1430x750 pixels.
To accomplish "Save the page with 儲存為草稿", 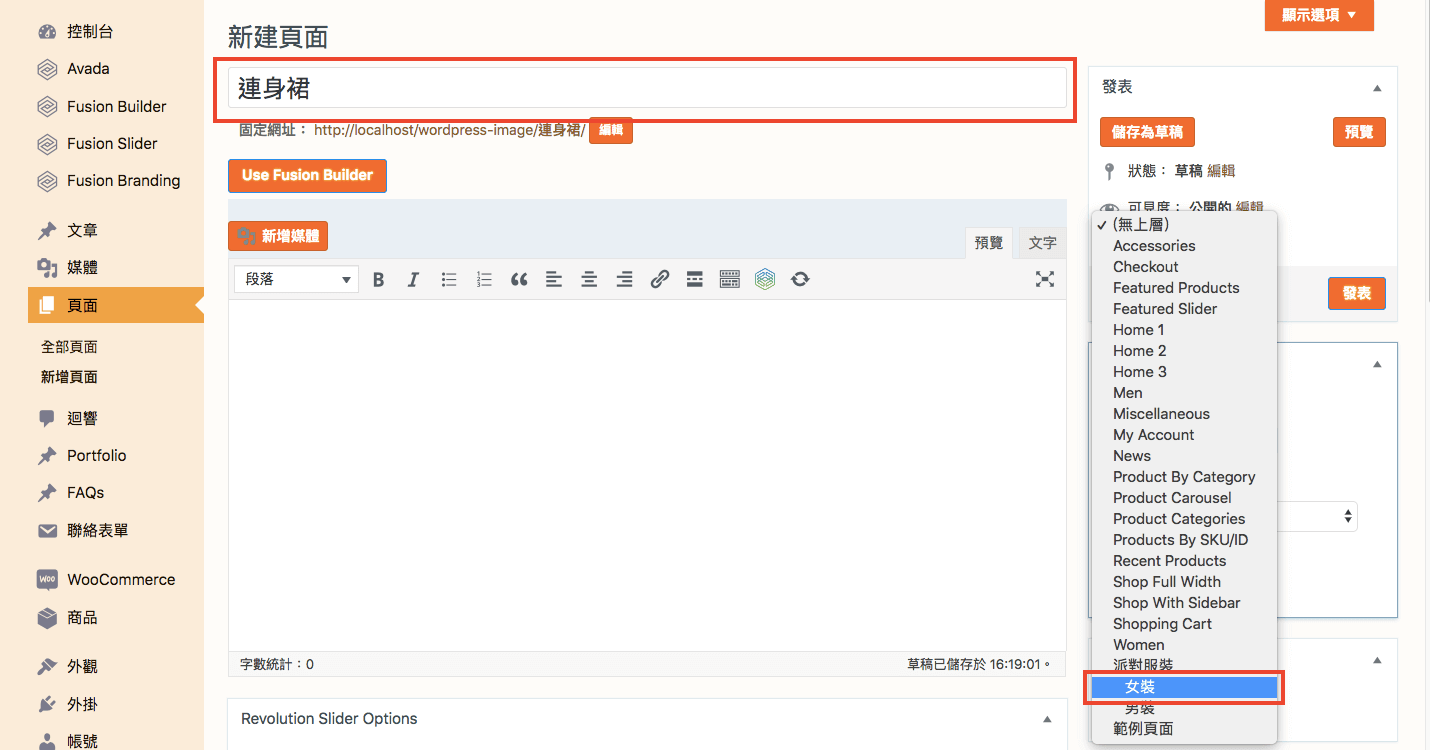I will tap(1147, 132).
